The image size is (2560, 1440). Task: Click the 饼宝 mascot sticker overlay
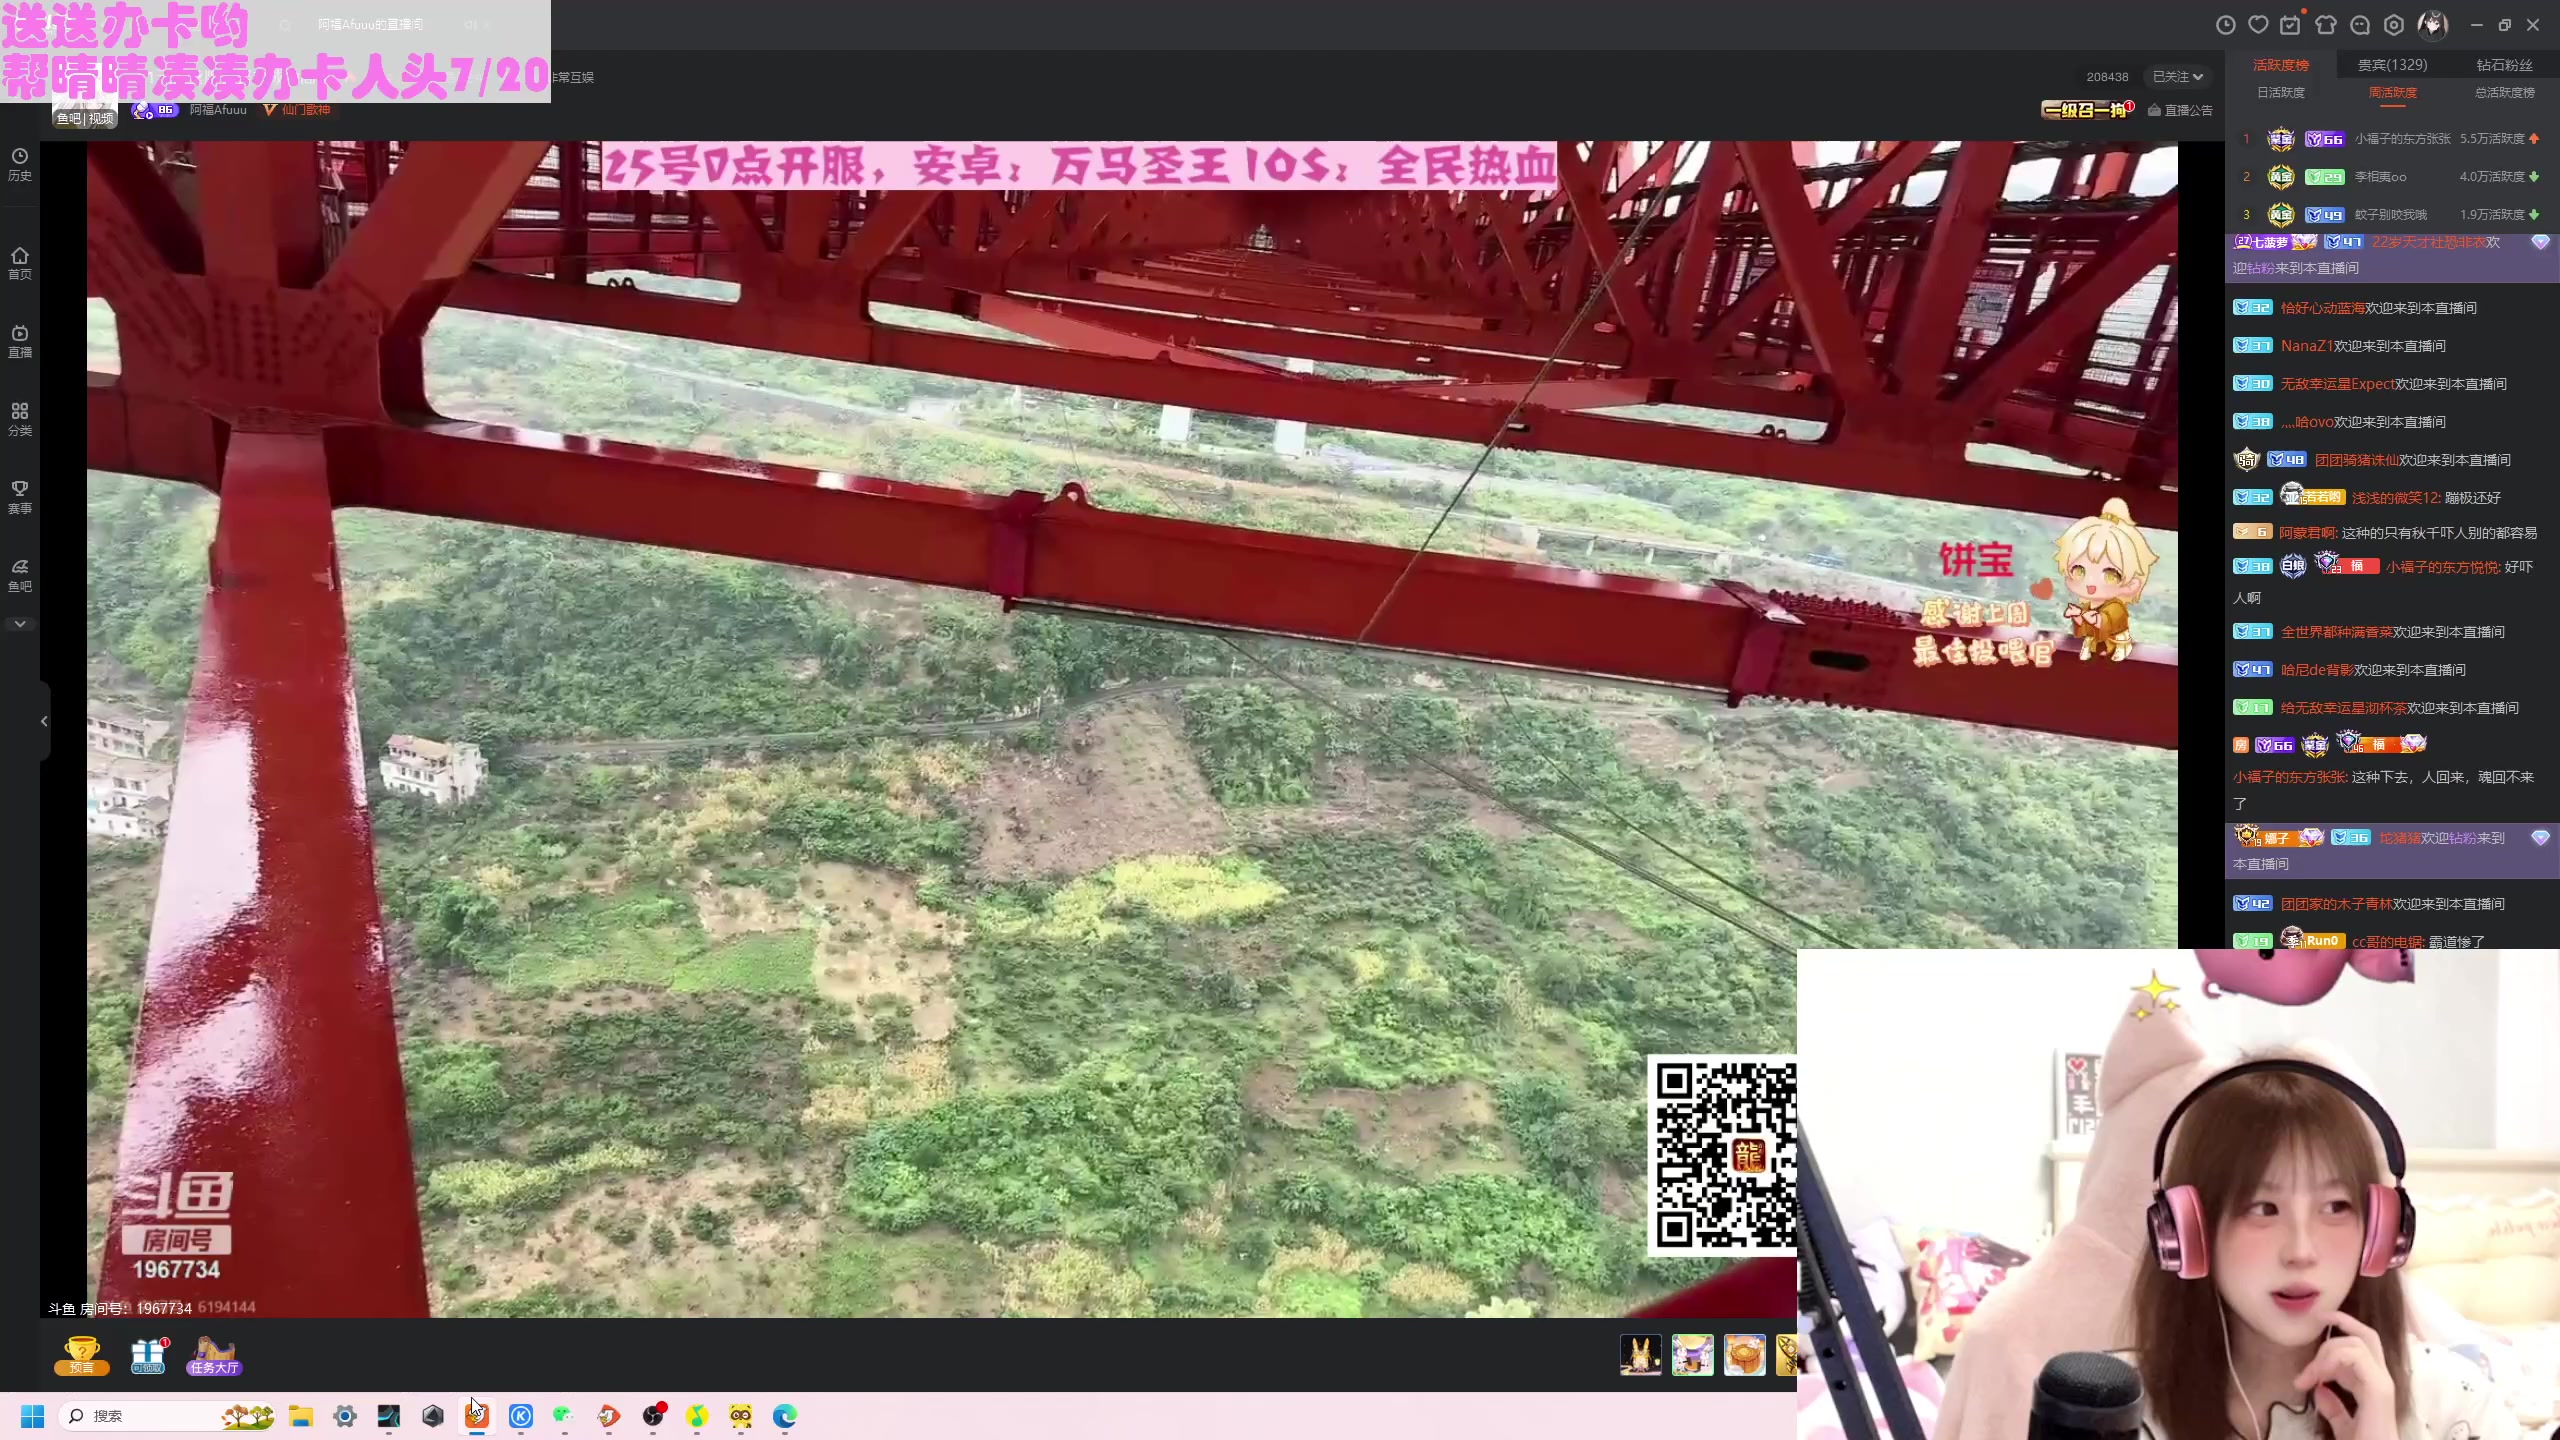coord(2034,585)
